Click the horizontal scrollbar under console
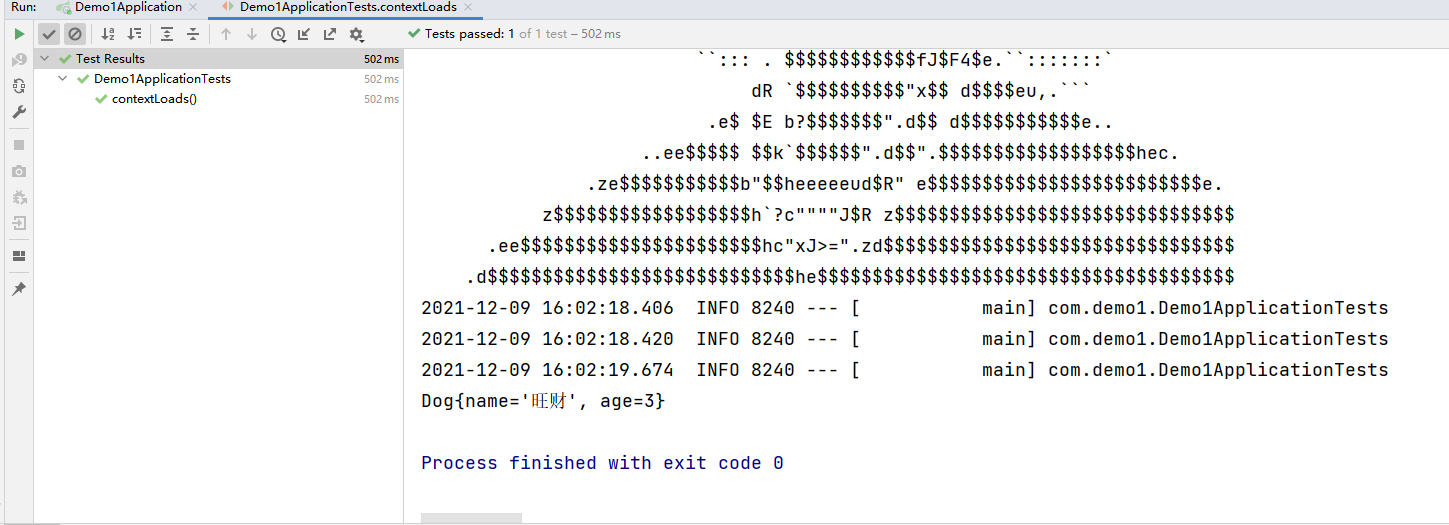This screenshot has width=1449, height=525. click(471, 518)
